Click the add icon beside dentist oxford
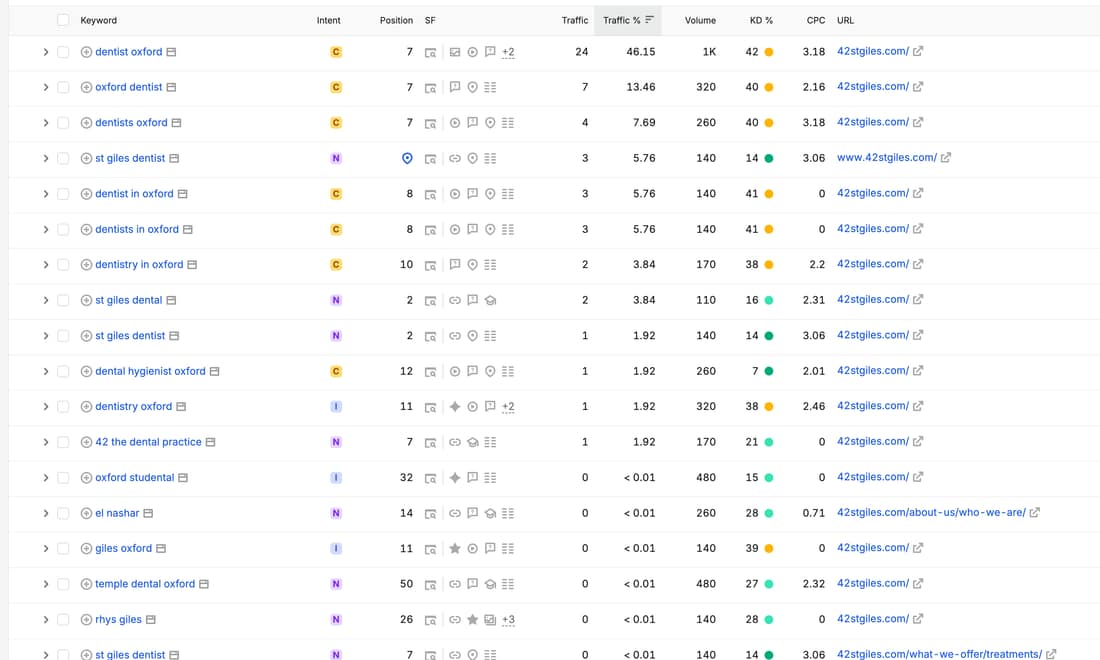The height and width of the screenshot is (660, 1100). tap(86, 52)
